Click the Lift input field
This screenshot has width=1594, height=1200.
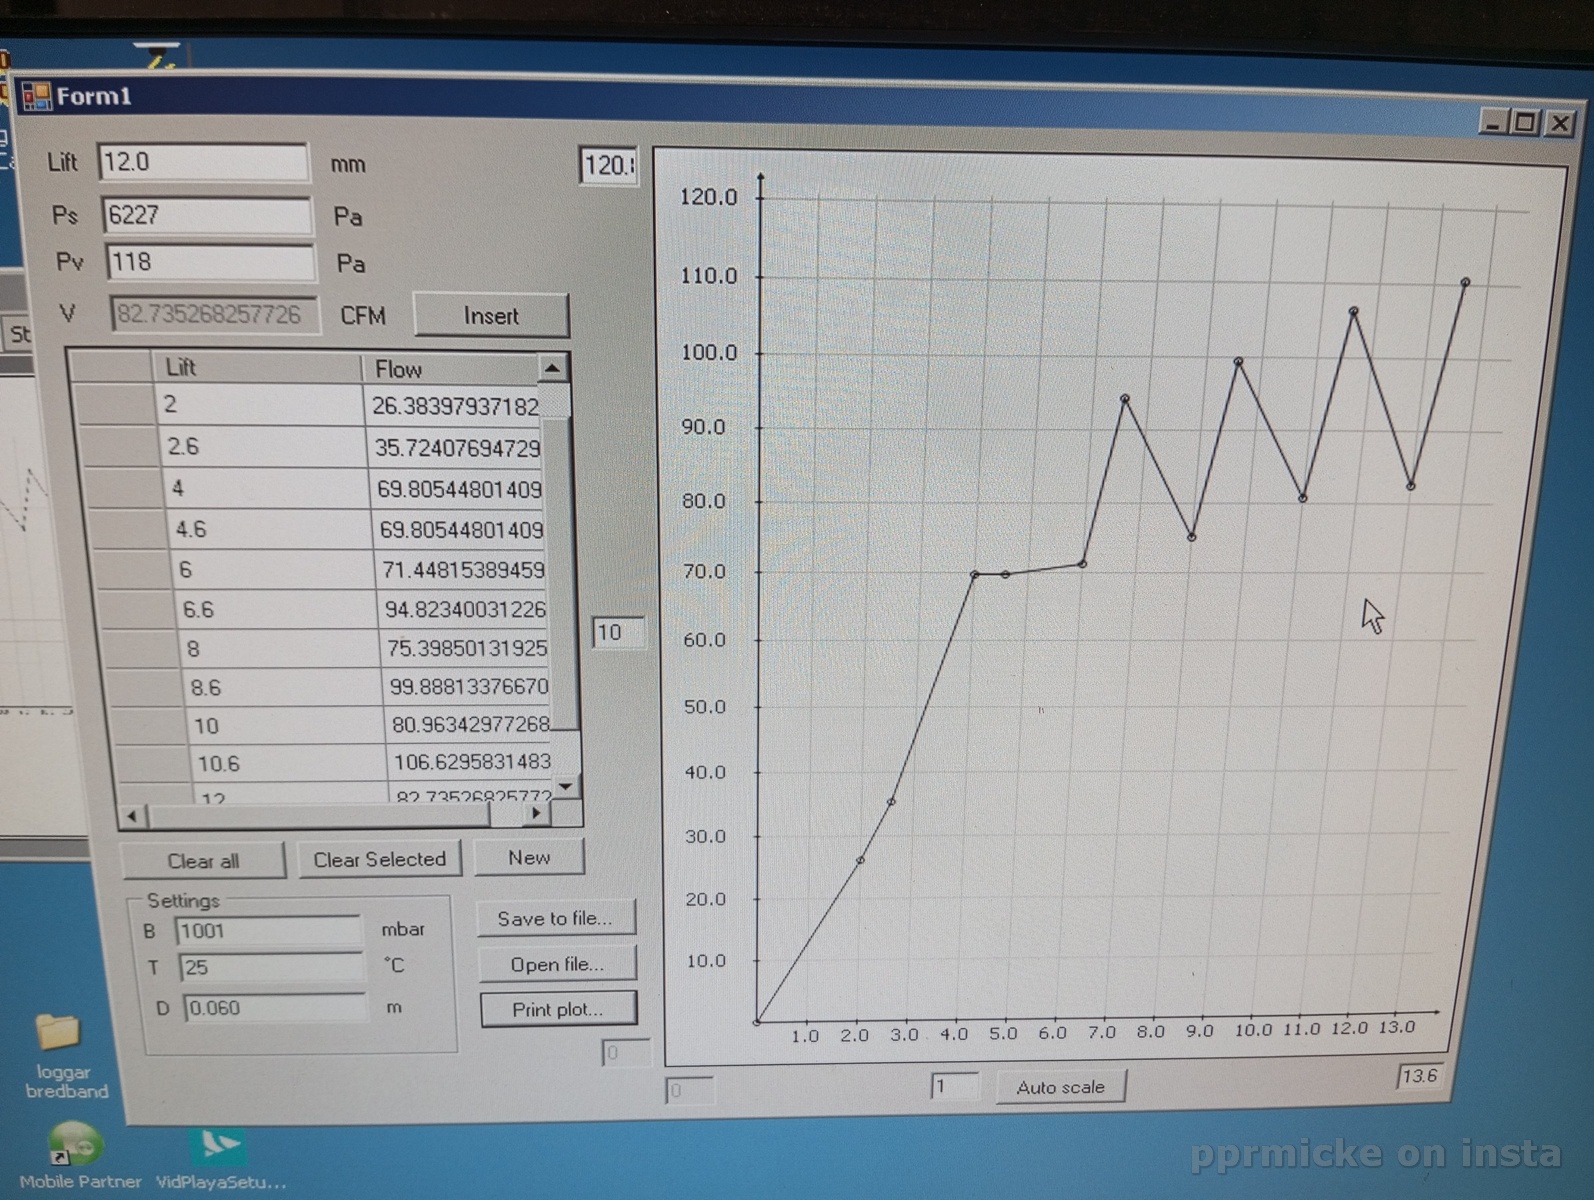click(203, 162)
